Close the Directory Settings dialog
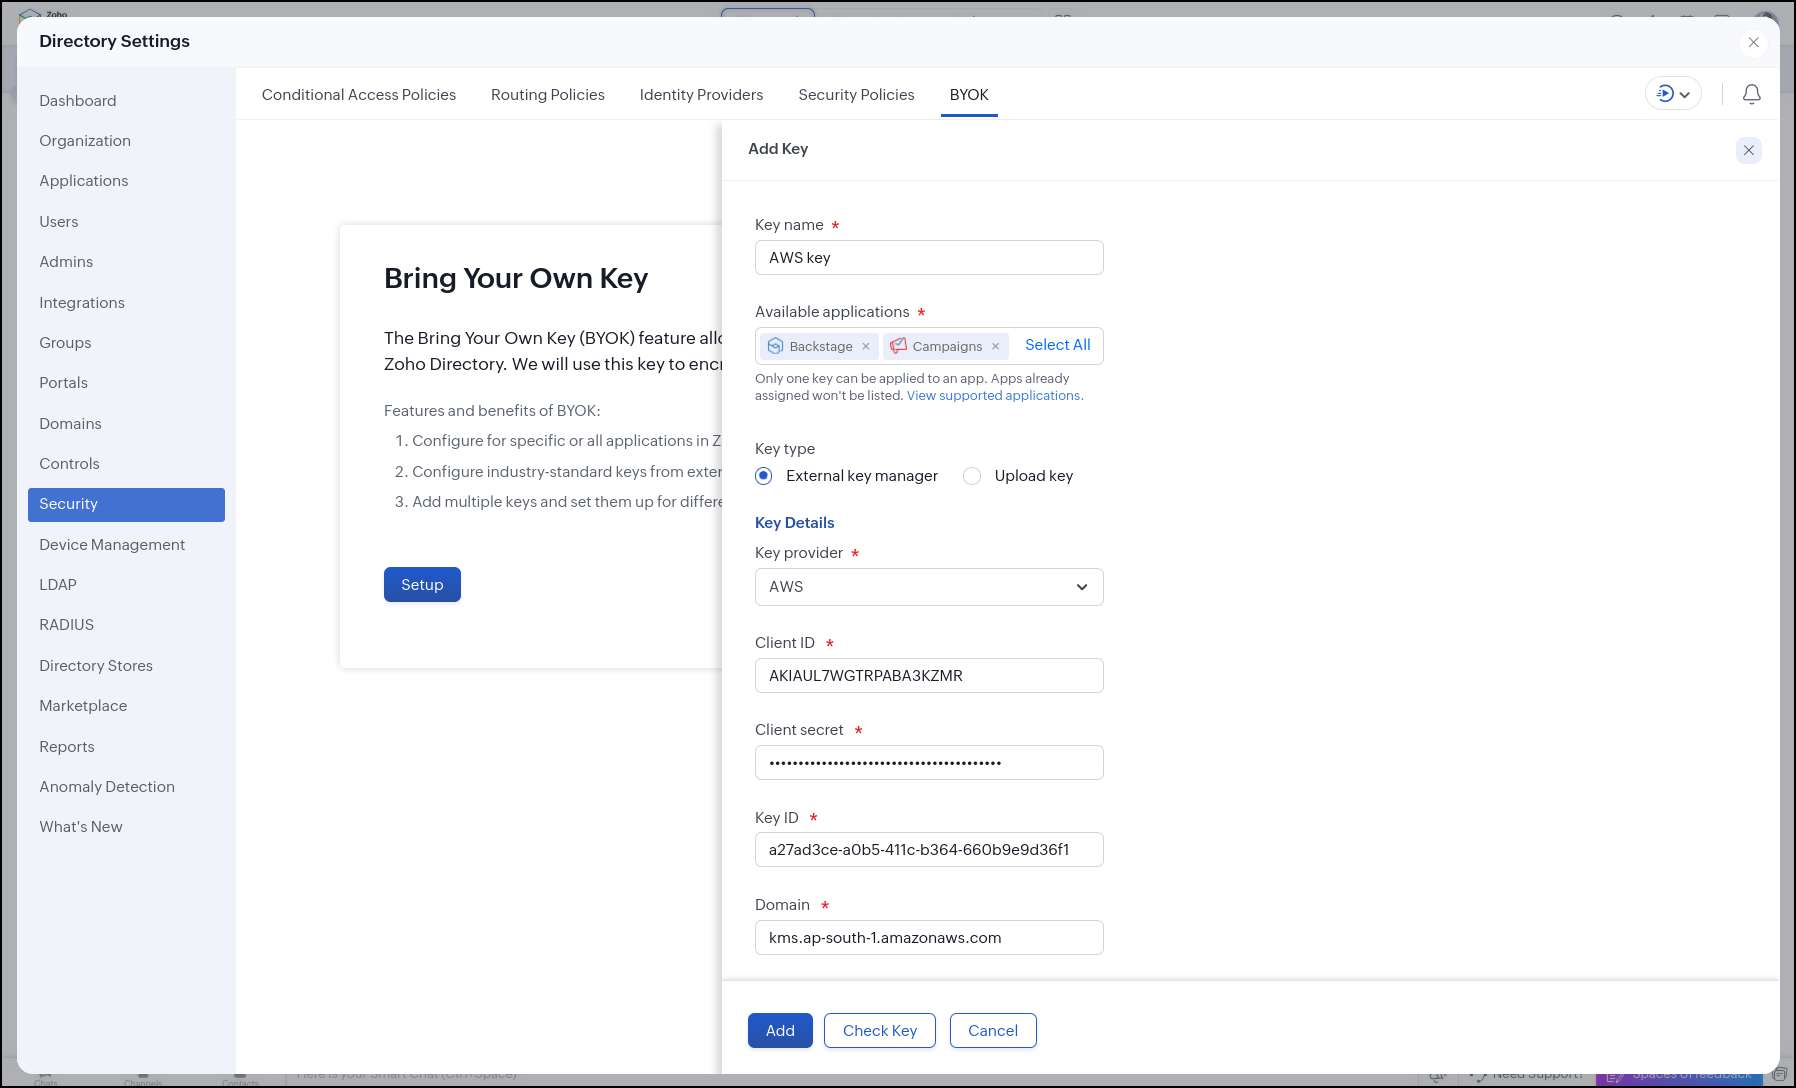The width and height of the screenshot is (1796, 1088). pyautogui.click(x=1753, y=42)
